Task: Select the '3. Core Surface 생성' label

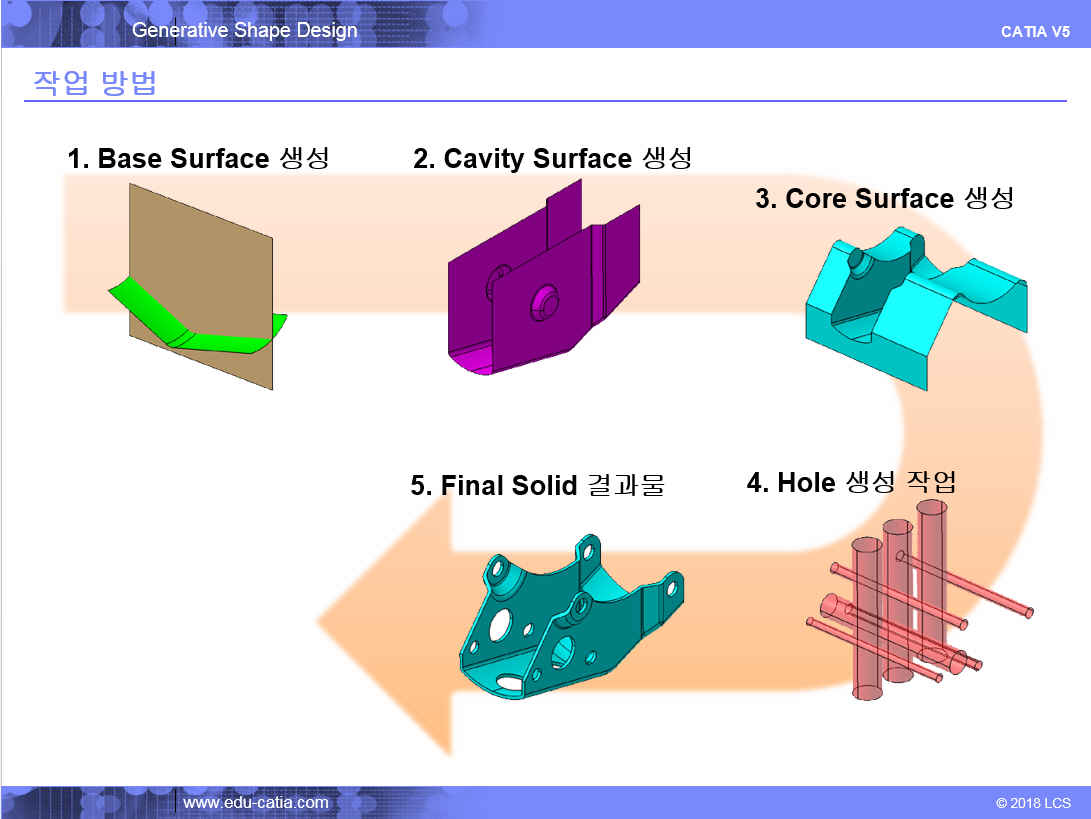Action: click(884, 198)
